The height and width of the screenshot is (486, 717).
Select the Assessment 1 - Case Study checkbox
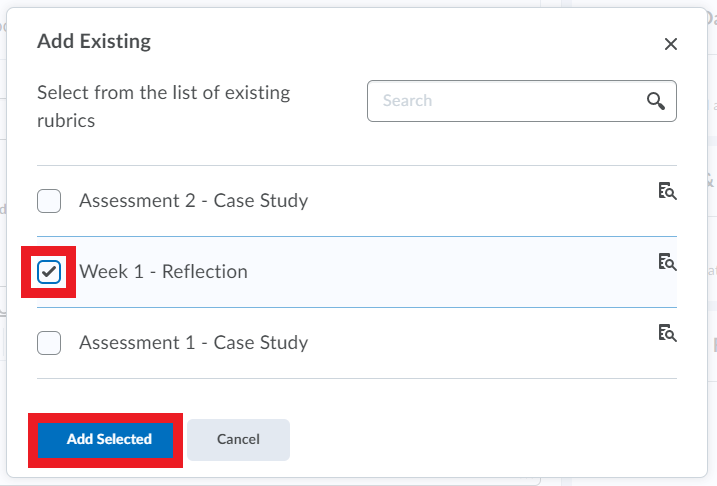(49, 343)
